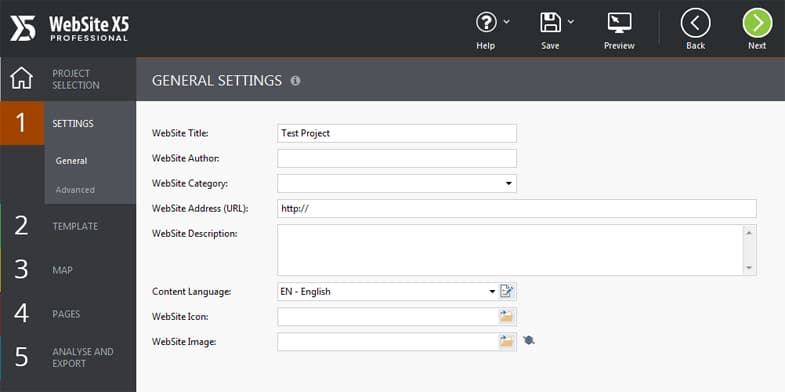This screenshot has width=785, height=392.
Task: Open the Content Language dropdown
Action: (492, 291)
